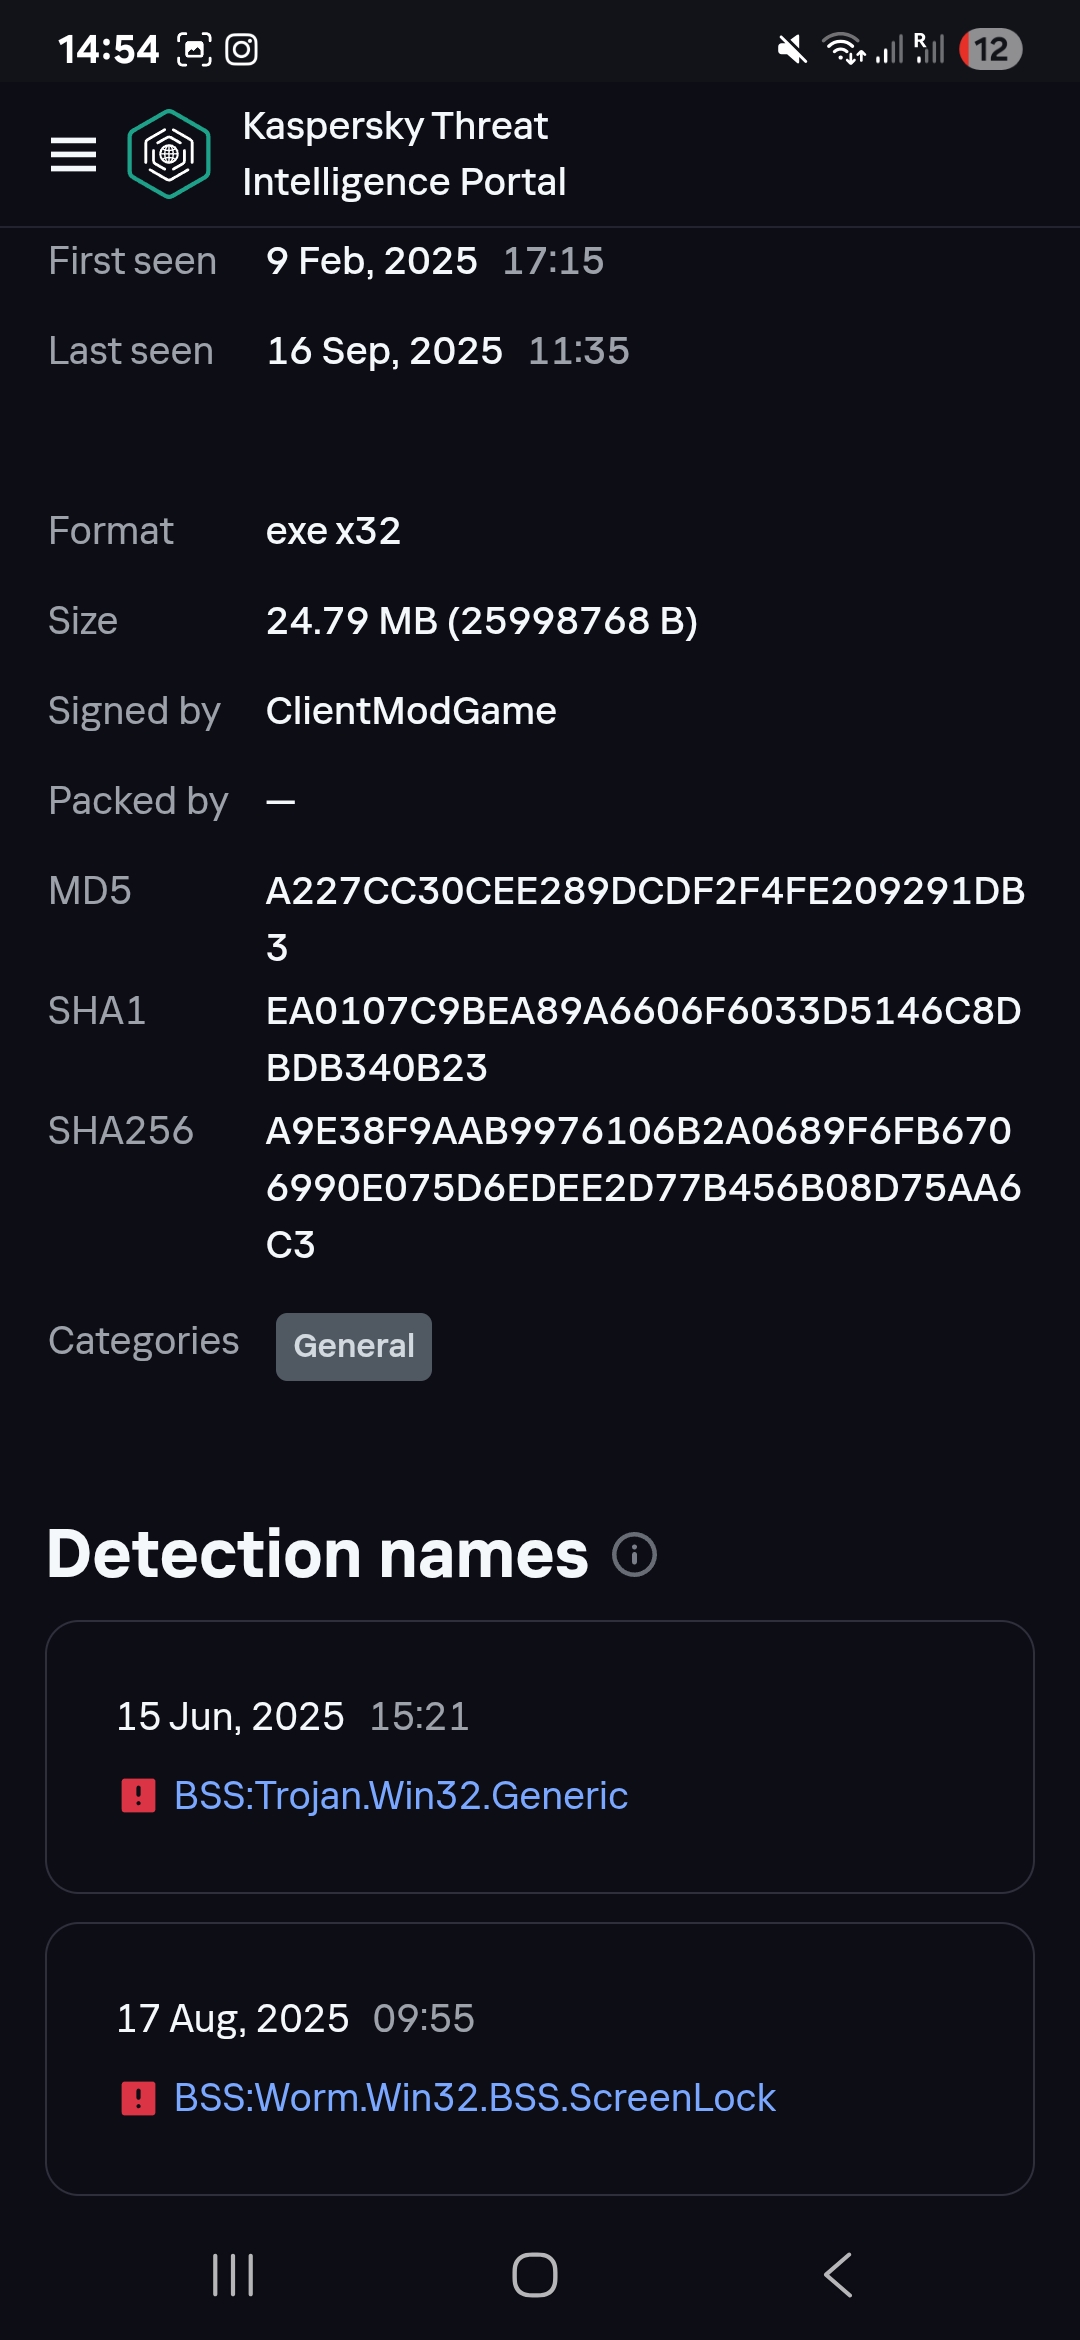Tap red alert icon beside Trojan.Win32.Generic
This screenshot has width=1080, height=2340.
click(x=138, y=1796)
